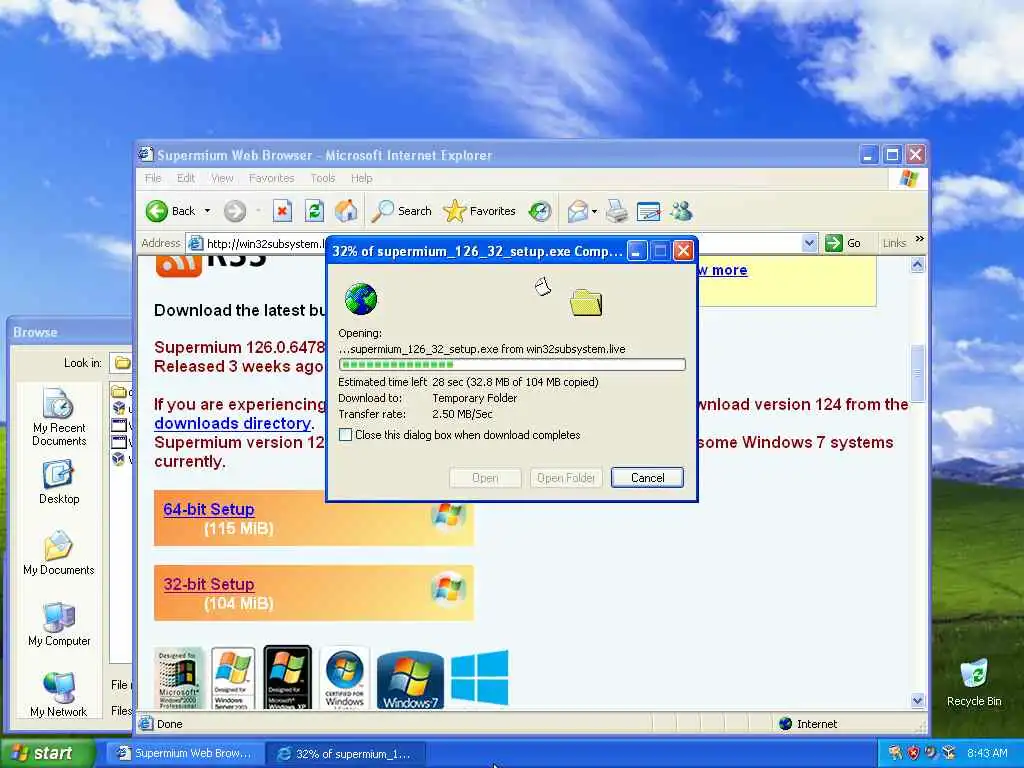Enable Close this dialog box when download completes
The width and height of the screenshot is (1024, 768).
[345, 435]
